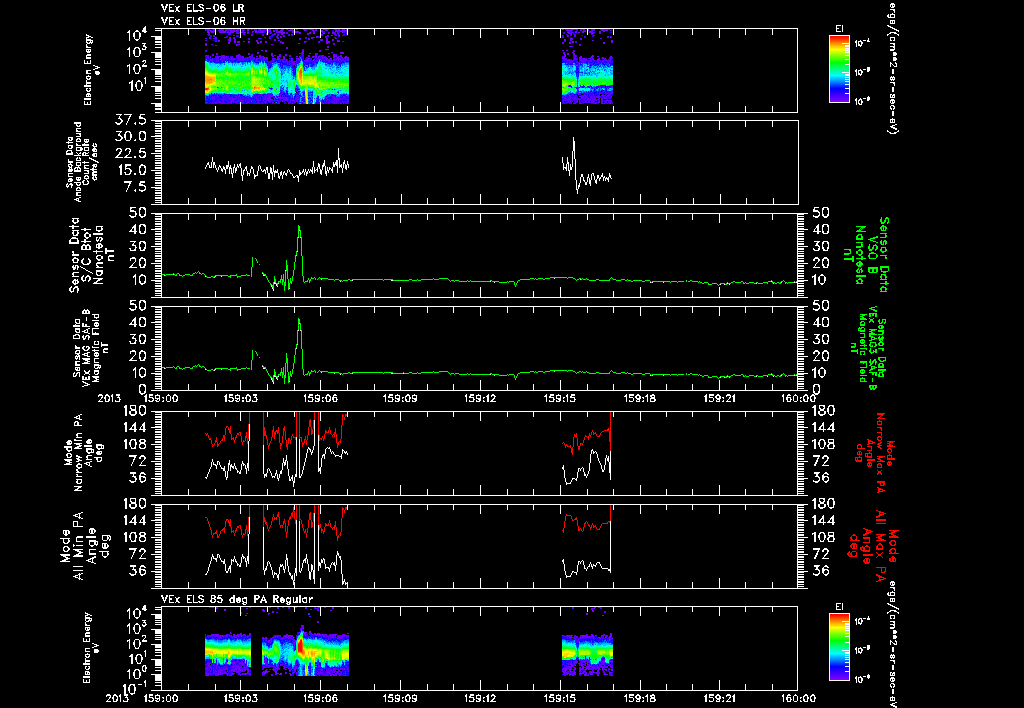Select the white "VEx MAG SAF-B Magnetic Field" axis label
This screenshot has height=708, width=1024.
click(x=91, y=347)
